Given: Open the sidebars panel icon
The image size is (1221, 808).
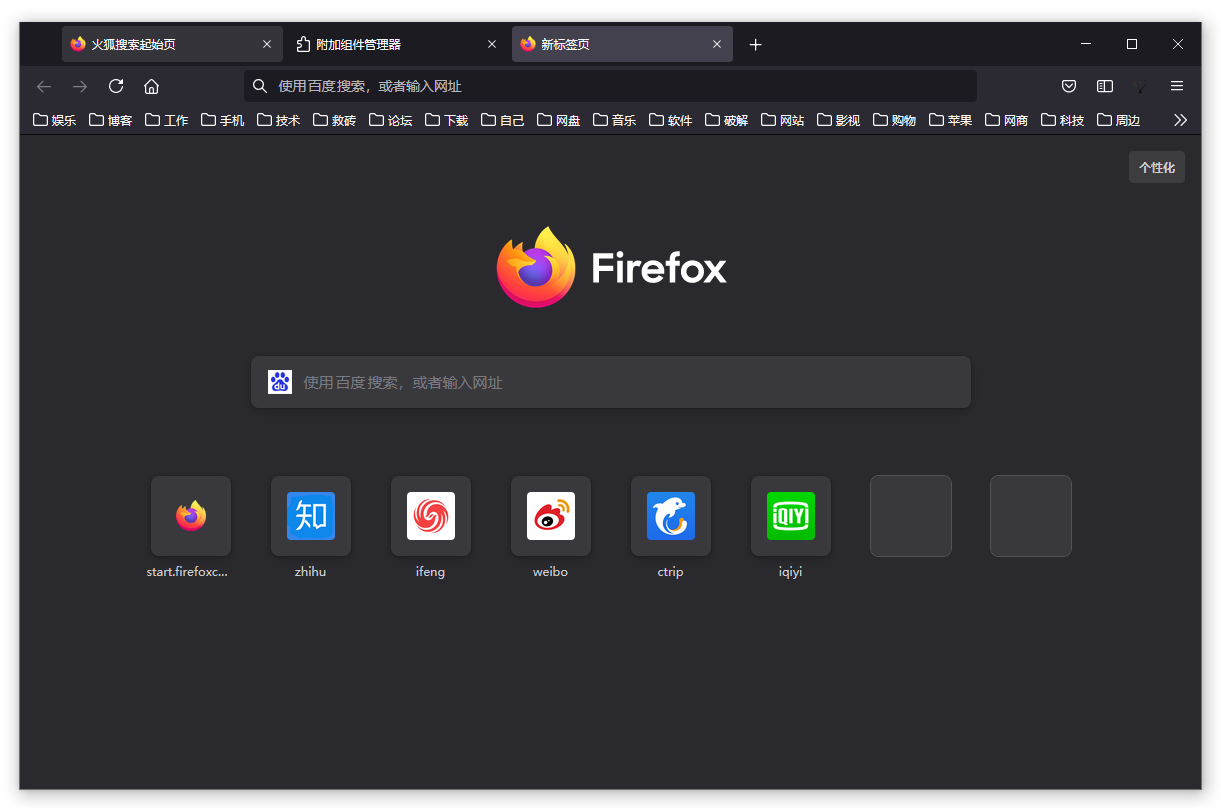Looking at the screenshot, I should point(1104,86).
